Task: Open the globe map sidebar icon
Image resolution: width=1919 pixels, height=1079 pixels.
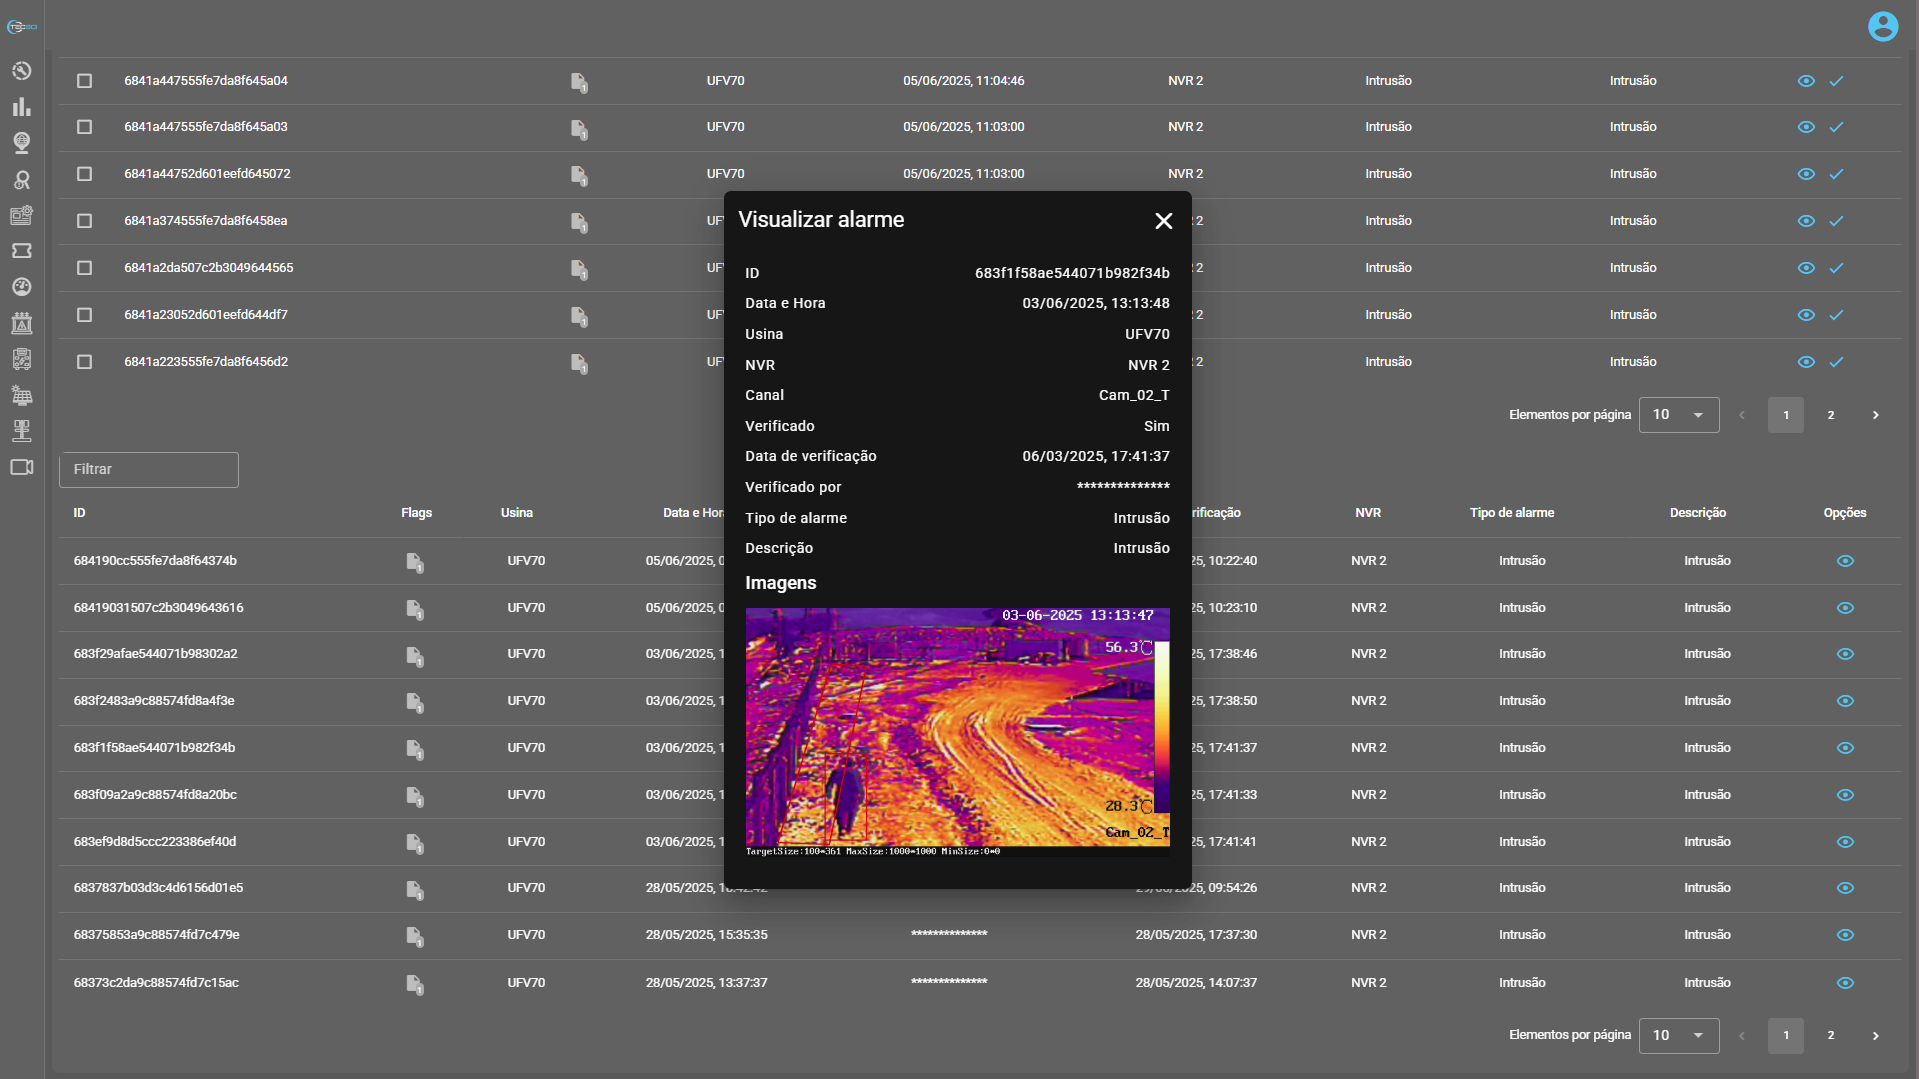Action: [21, 143]
